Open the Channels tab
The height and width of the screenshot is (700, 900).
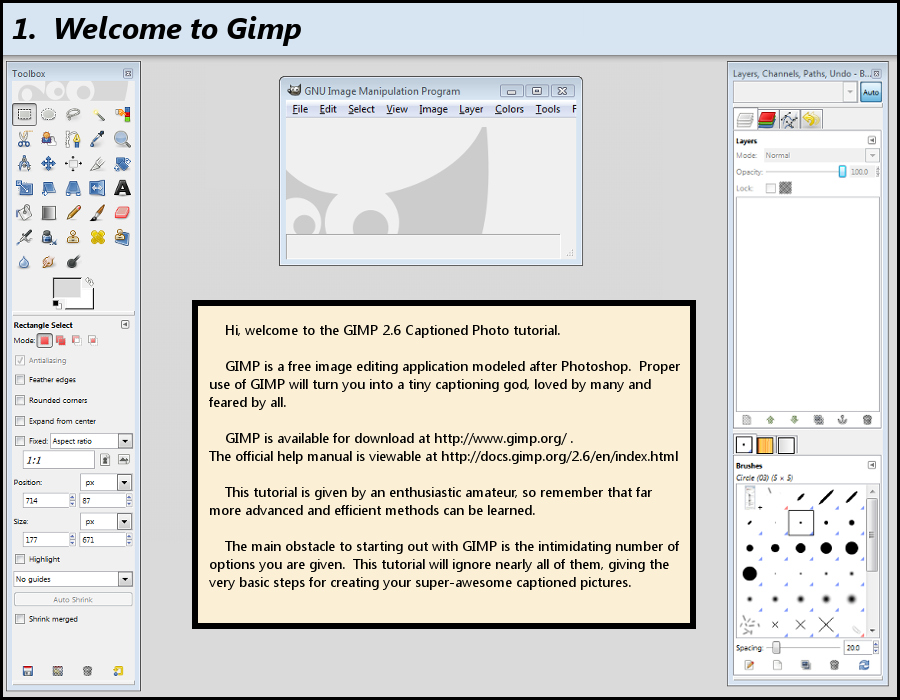(767, 119)
